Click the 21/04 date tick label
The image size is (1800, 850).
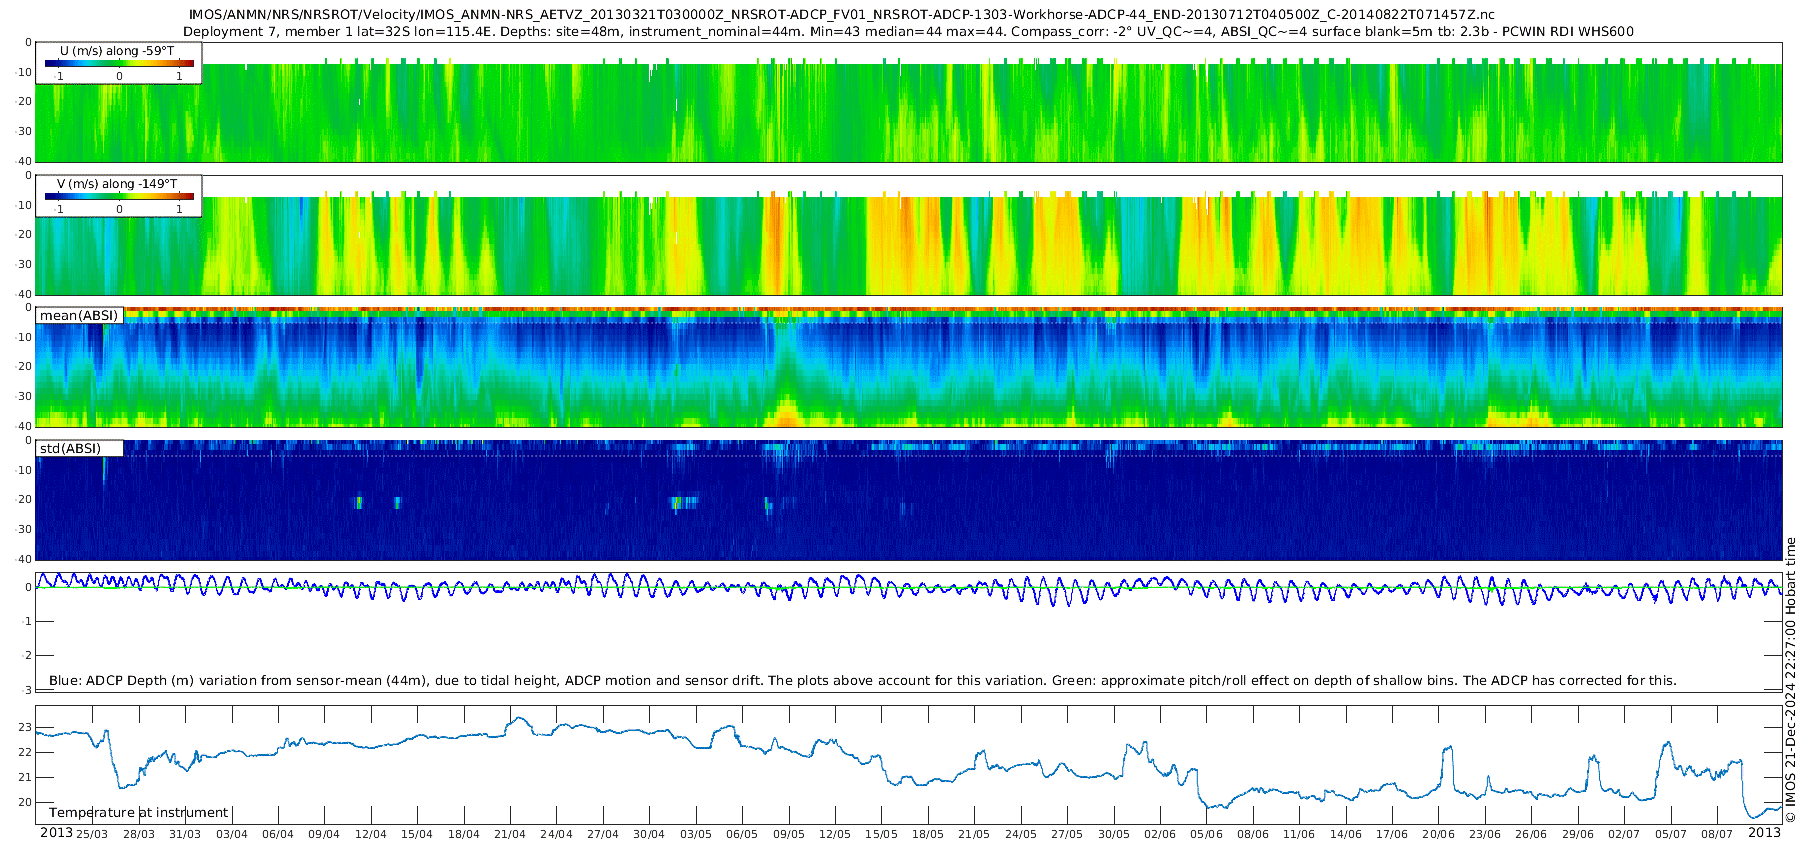pos(510,834)
